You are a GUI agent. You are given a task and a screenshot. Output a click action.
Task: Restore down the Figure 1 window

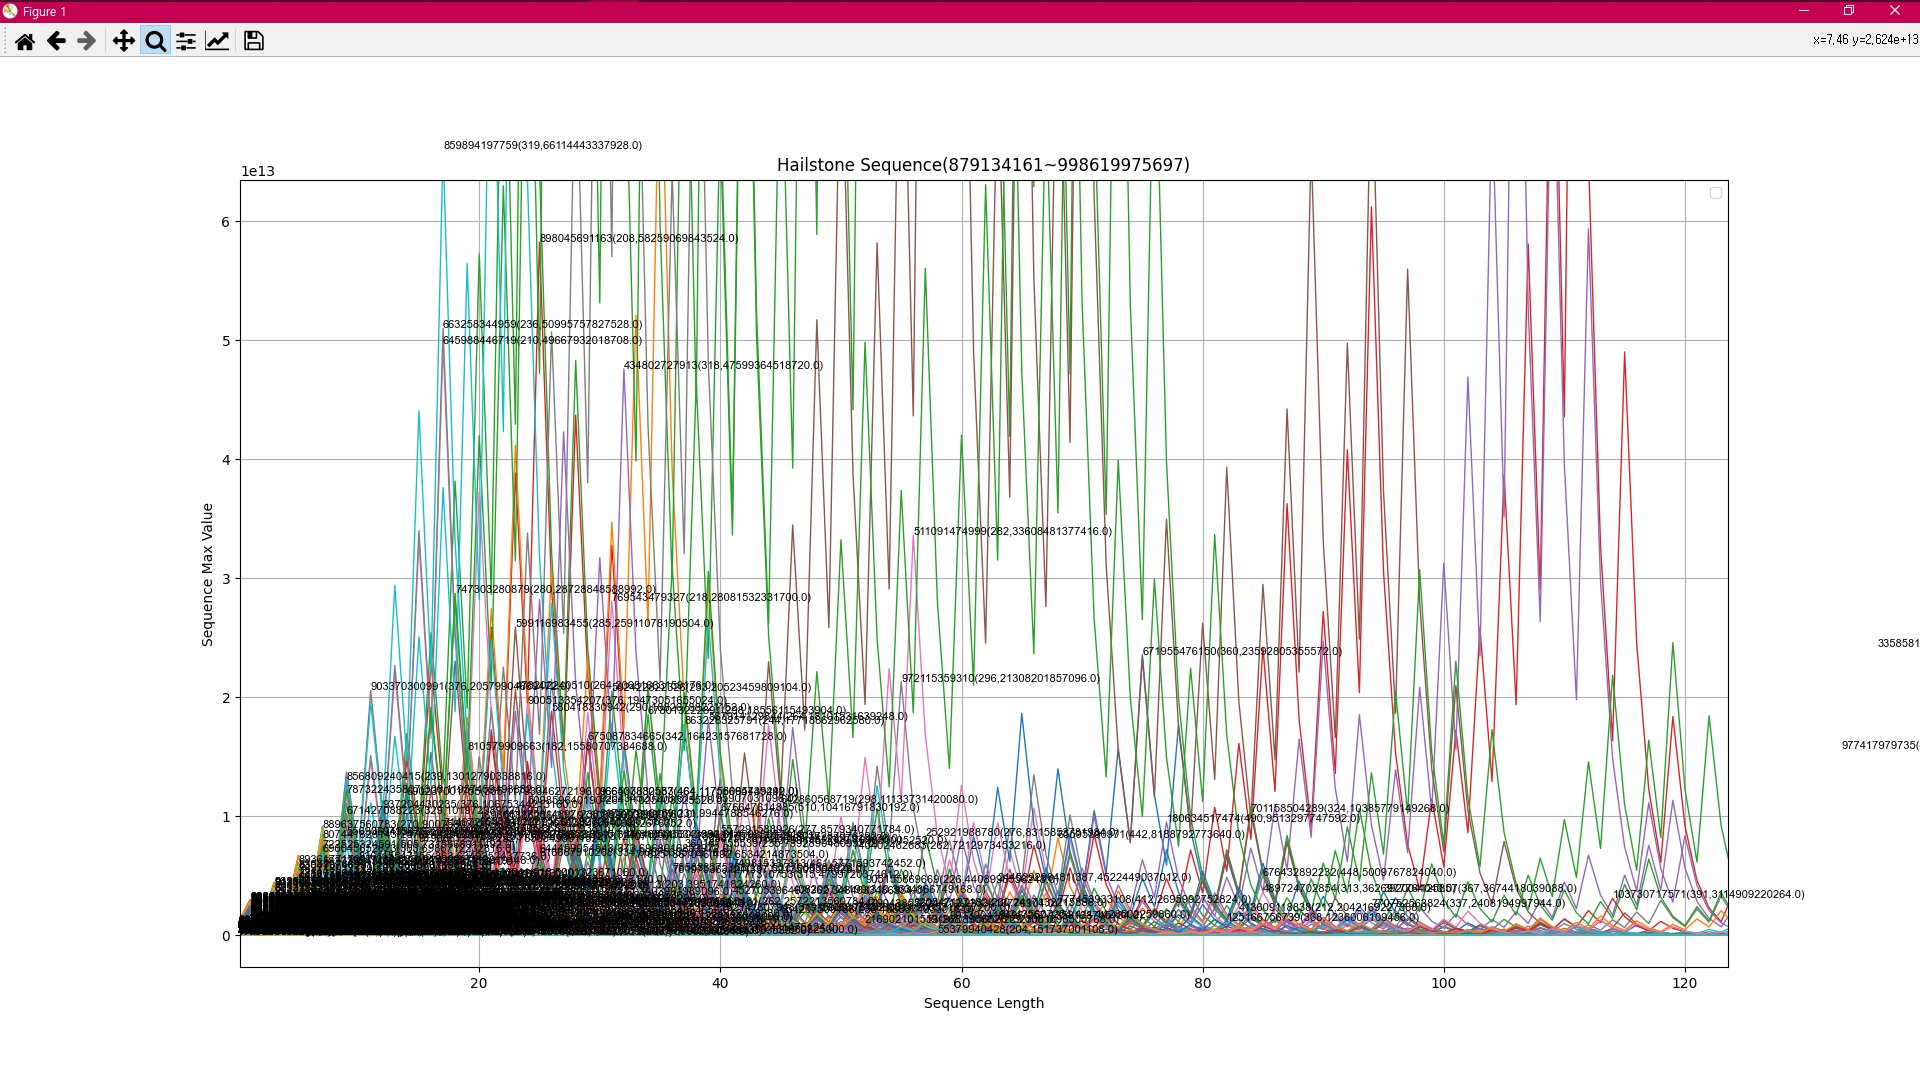click(x=1849, y=11)
